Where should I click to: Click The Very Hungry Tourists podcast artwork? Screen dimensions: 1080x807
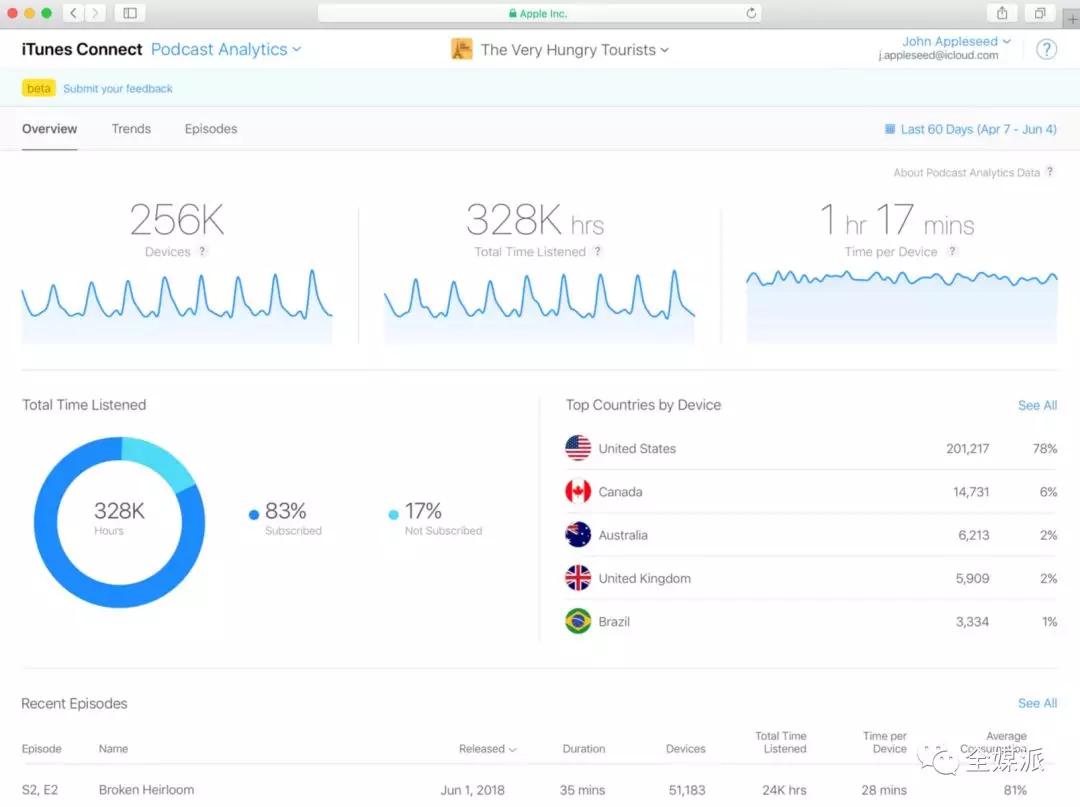click(x=461, y=49)
